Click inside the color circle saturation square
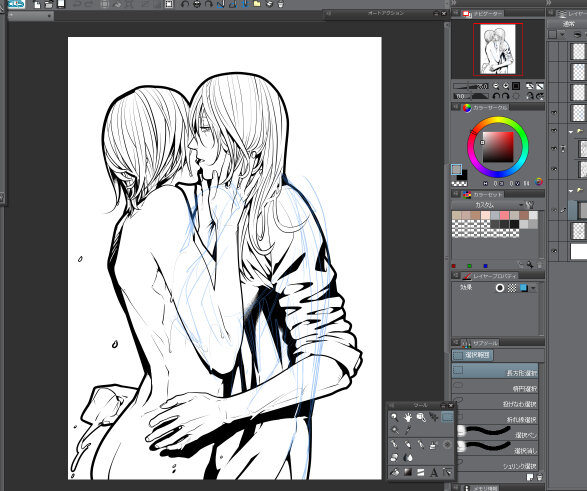This screenshot has width=587, height=491. (x=498, y=147)
